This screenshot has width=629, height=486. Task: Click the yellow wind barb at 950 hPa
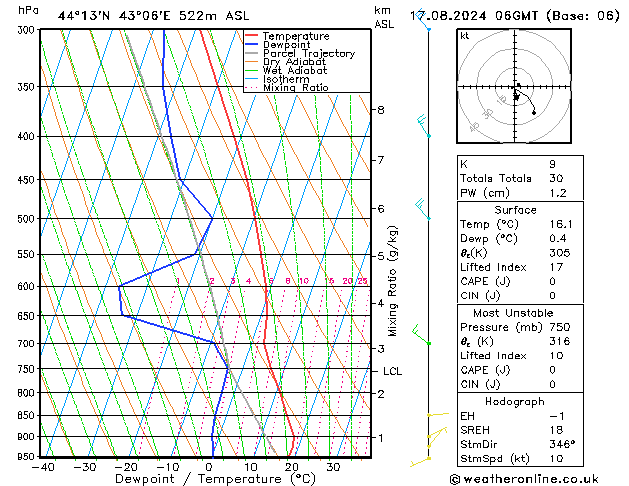pos(420,462)
